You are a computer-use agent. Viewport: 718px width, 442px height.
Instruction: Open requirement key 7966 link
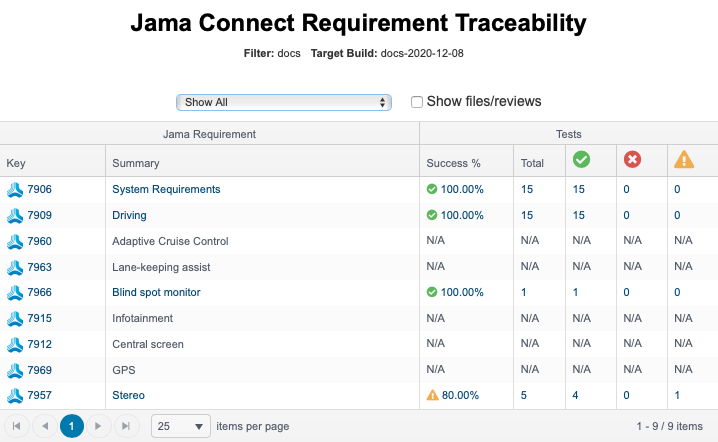[x=39, y=292]
